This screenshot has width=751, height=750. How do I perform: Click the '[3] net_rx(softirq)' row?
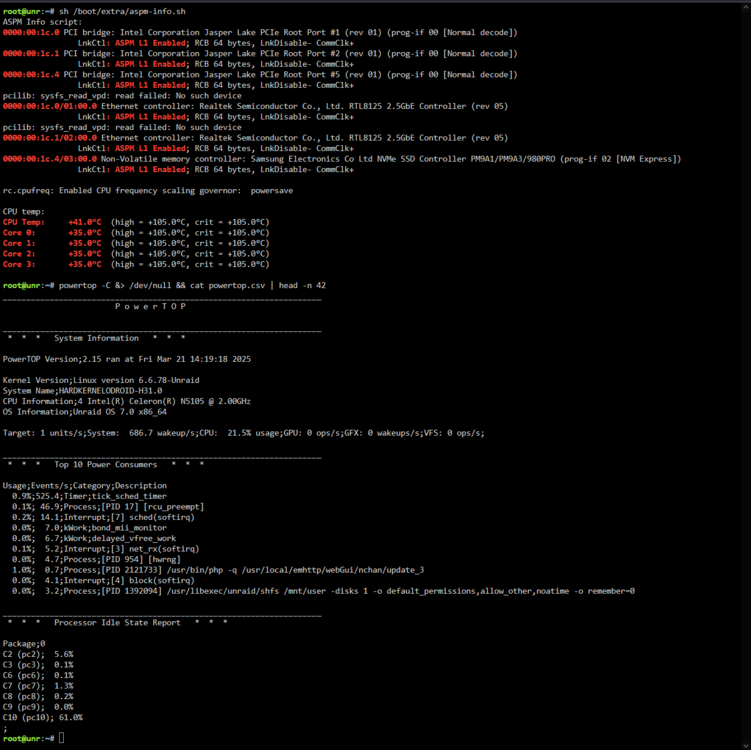coord(105,548)
